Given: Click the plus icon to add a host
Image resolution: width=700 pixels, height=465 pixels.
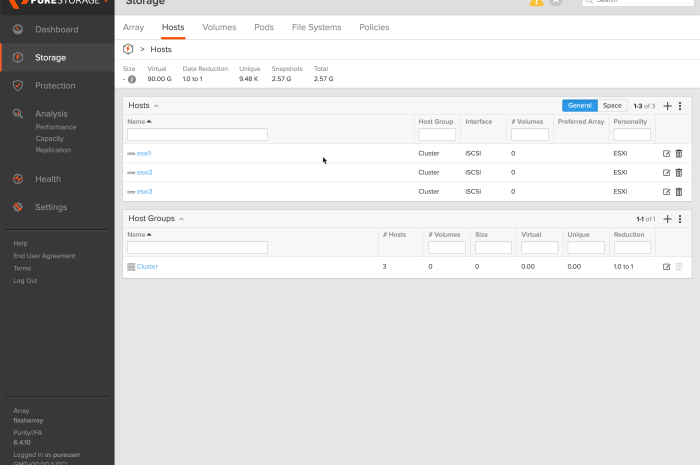Looking at the screenshot, I should [x=667, y=106].
